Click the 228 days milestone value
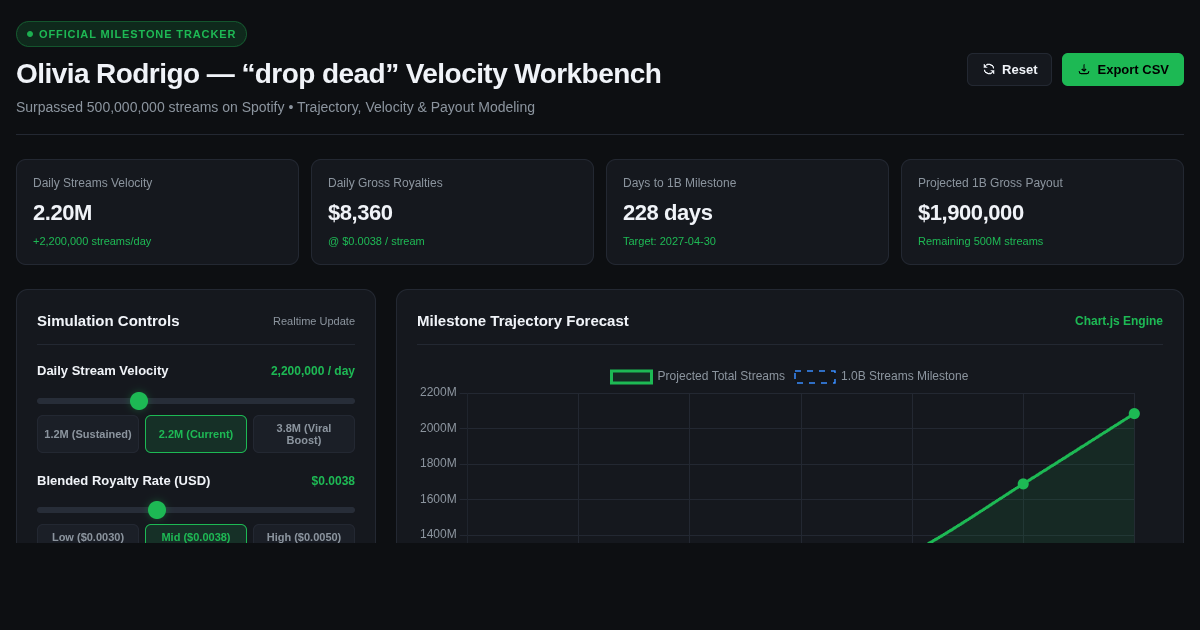The image size is (1200, 630). click(x=668, y=213)
